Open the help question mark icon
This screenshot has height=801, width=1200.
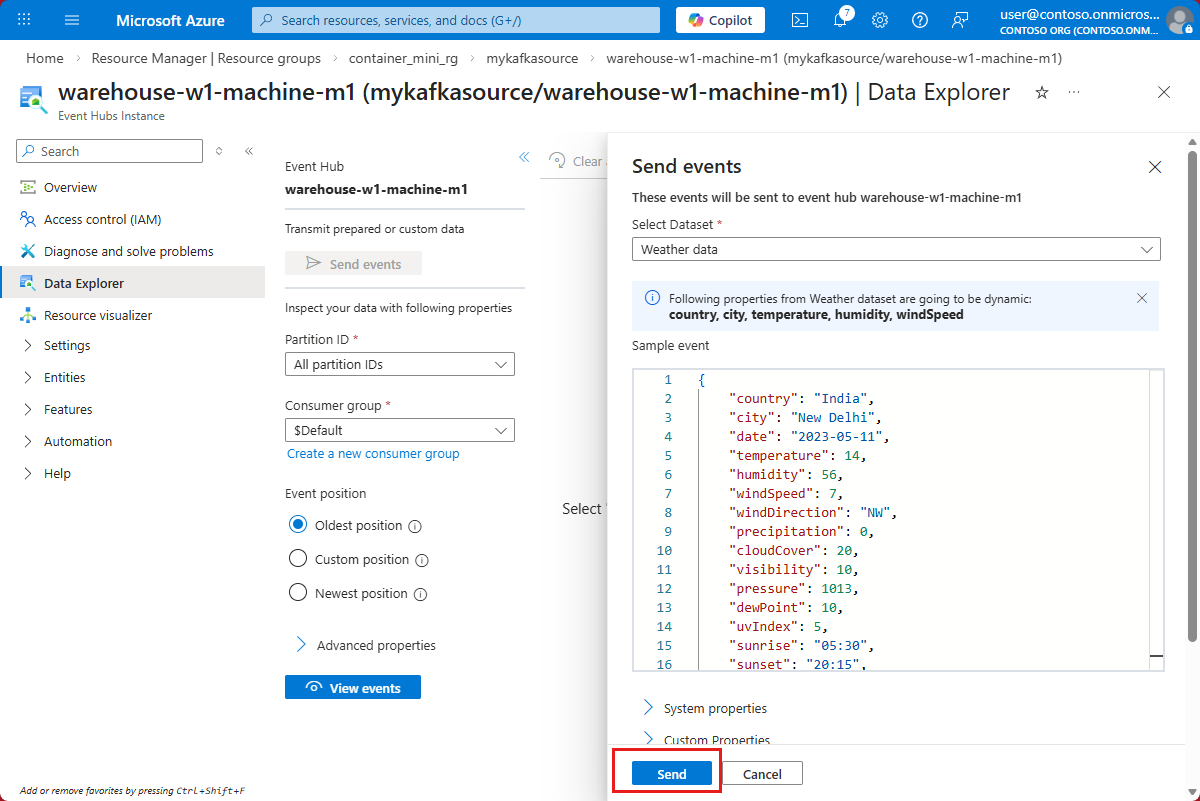(920, 20)
